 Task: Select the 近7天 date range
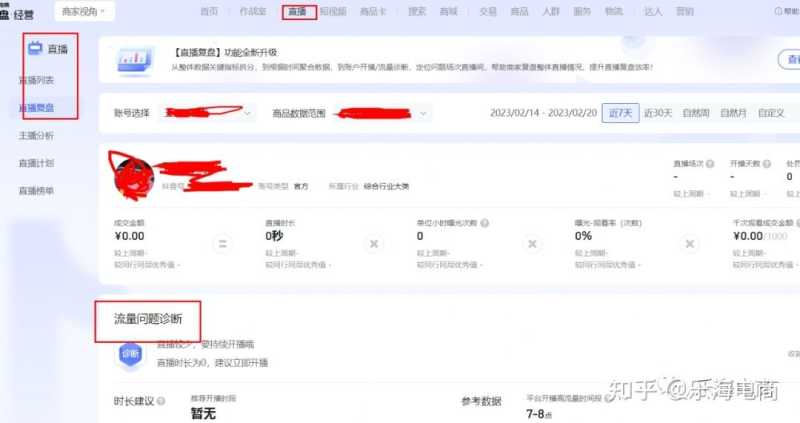(620, 113)
